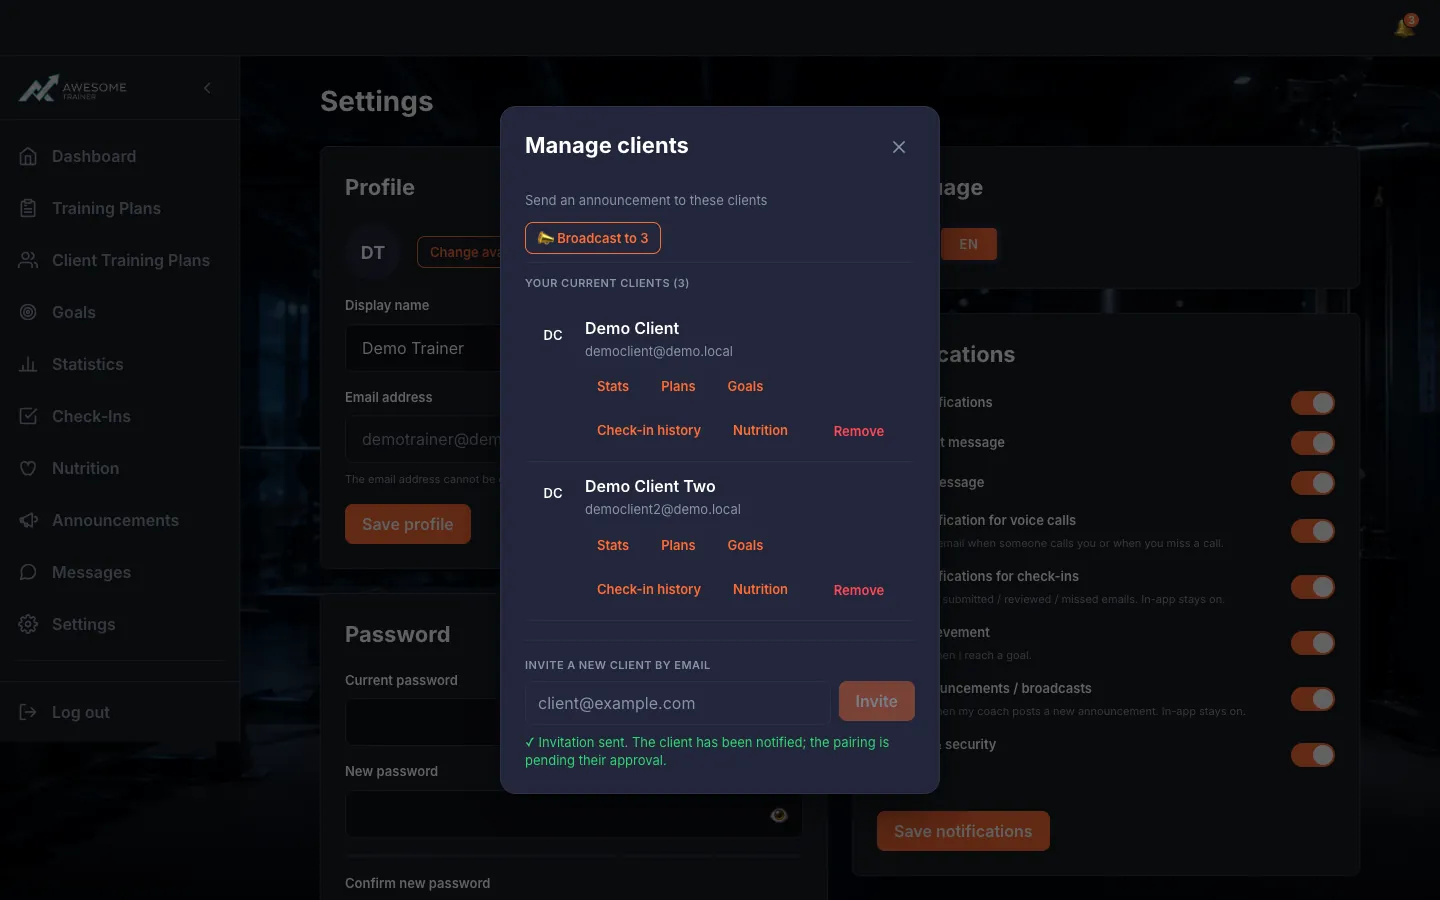
Task: Click the Log out icon
Action: 28,712
